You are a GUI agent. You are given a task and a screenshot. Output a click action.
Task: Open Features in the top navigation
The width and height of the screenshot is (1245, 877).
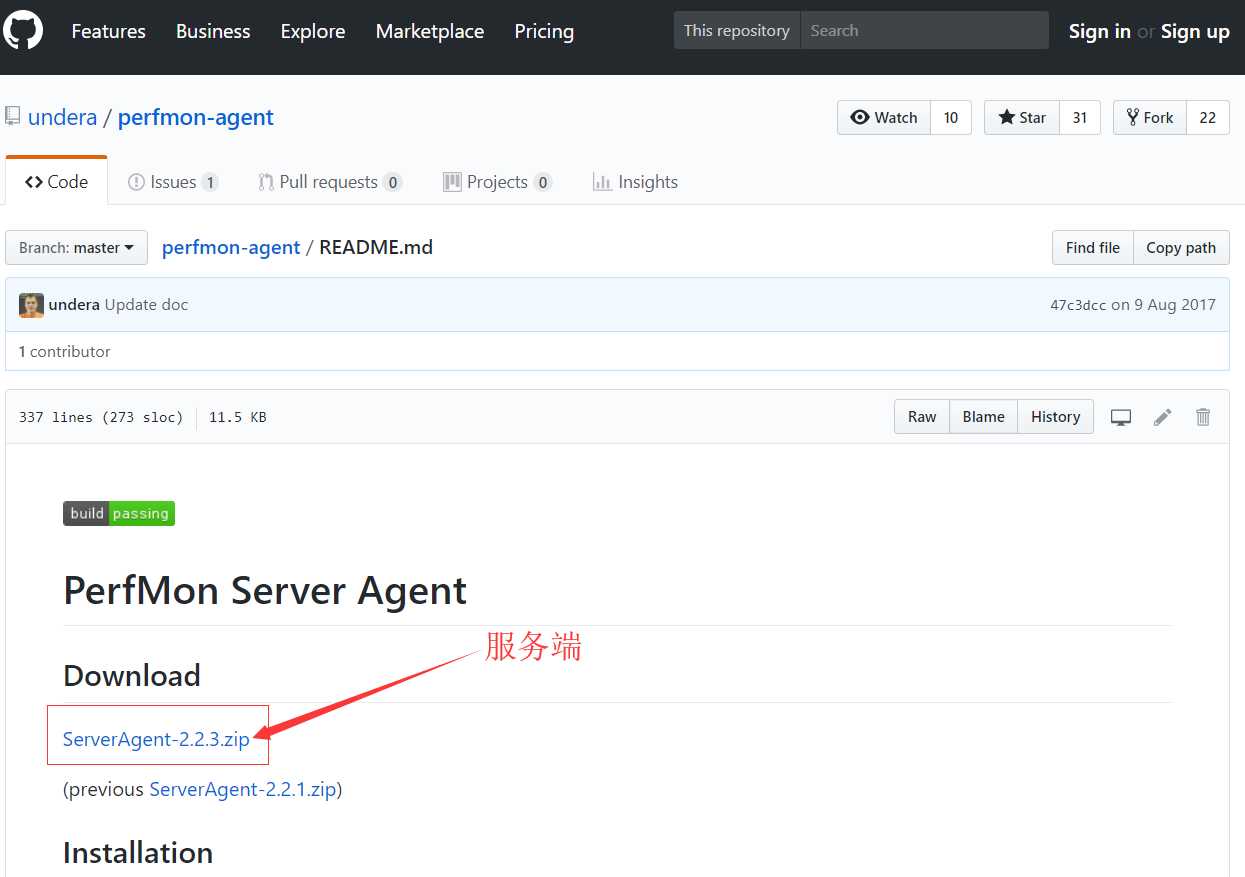point(108,31)
